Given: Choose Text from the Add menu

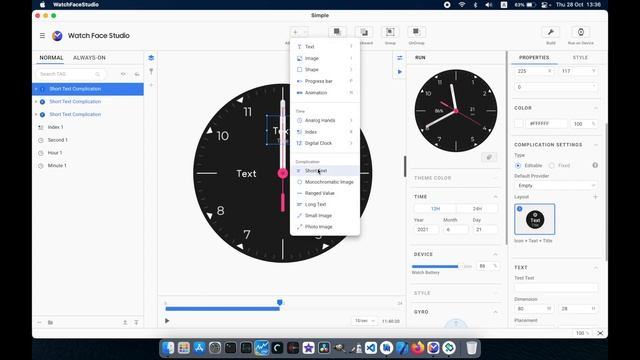Looking at the screenshot, I should pyautogui.click(x=325, y=47).
